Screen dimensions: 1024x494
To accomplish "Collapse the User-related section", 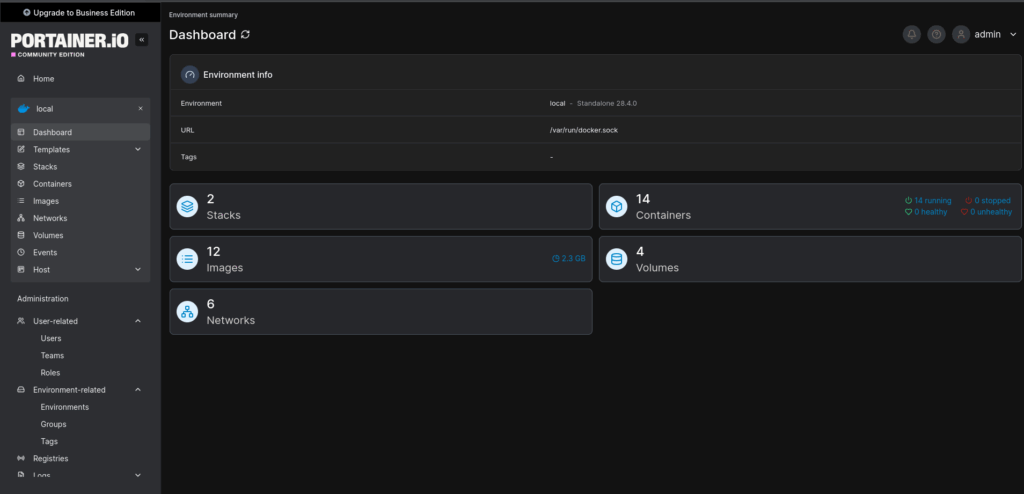I will click(x=138, y=321).
